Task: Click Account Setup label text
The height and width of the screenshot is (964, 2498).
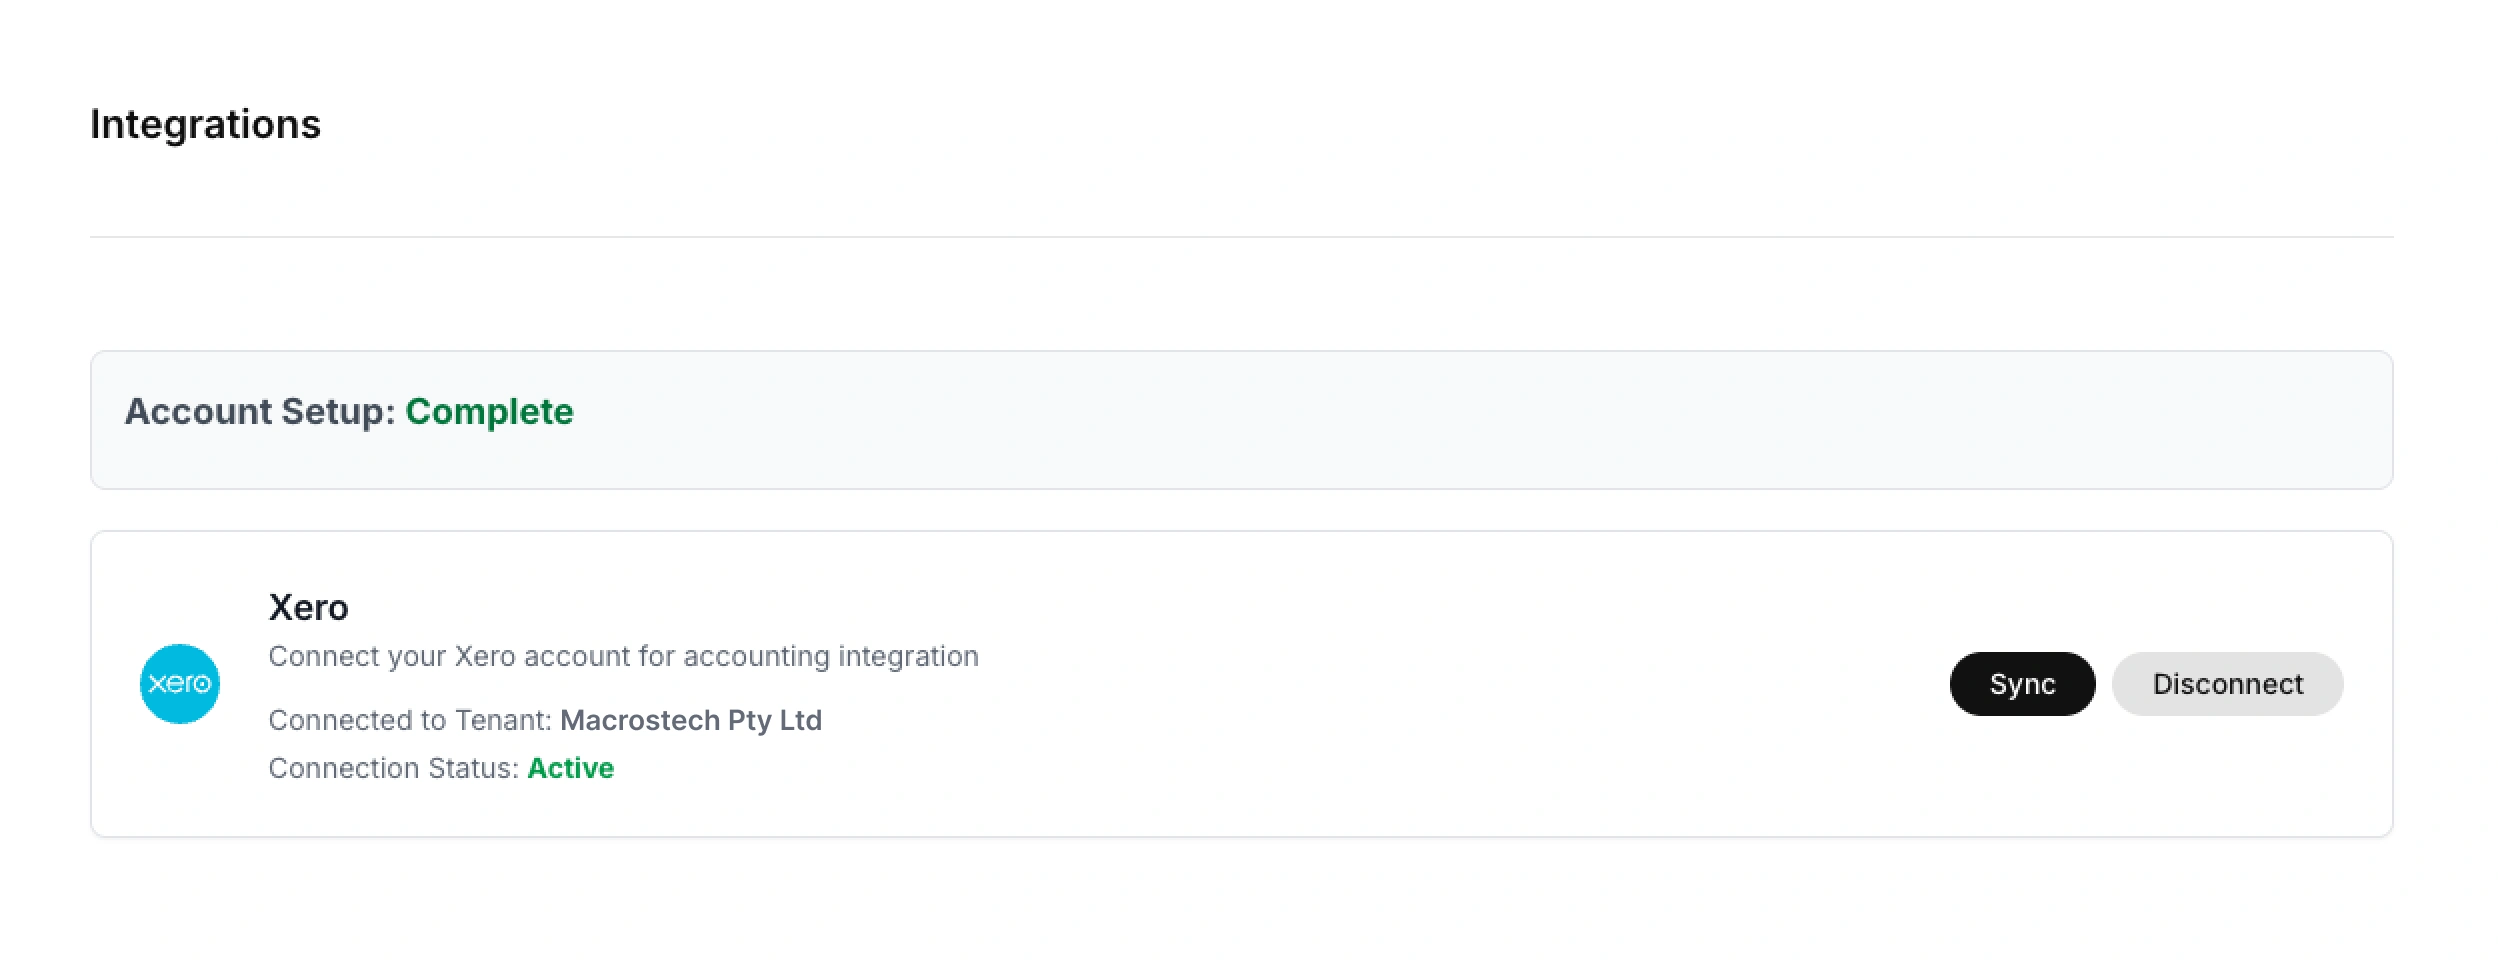Action: point(260,411)
